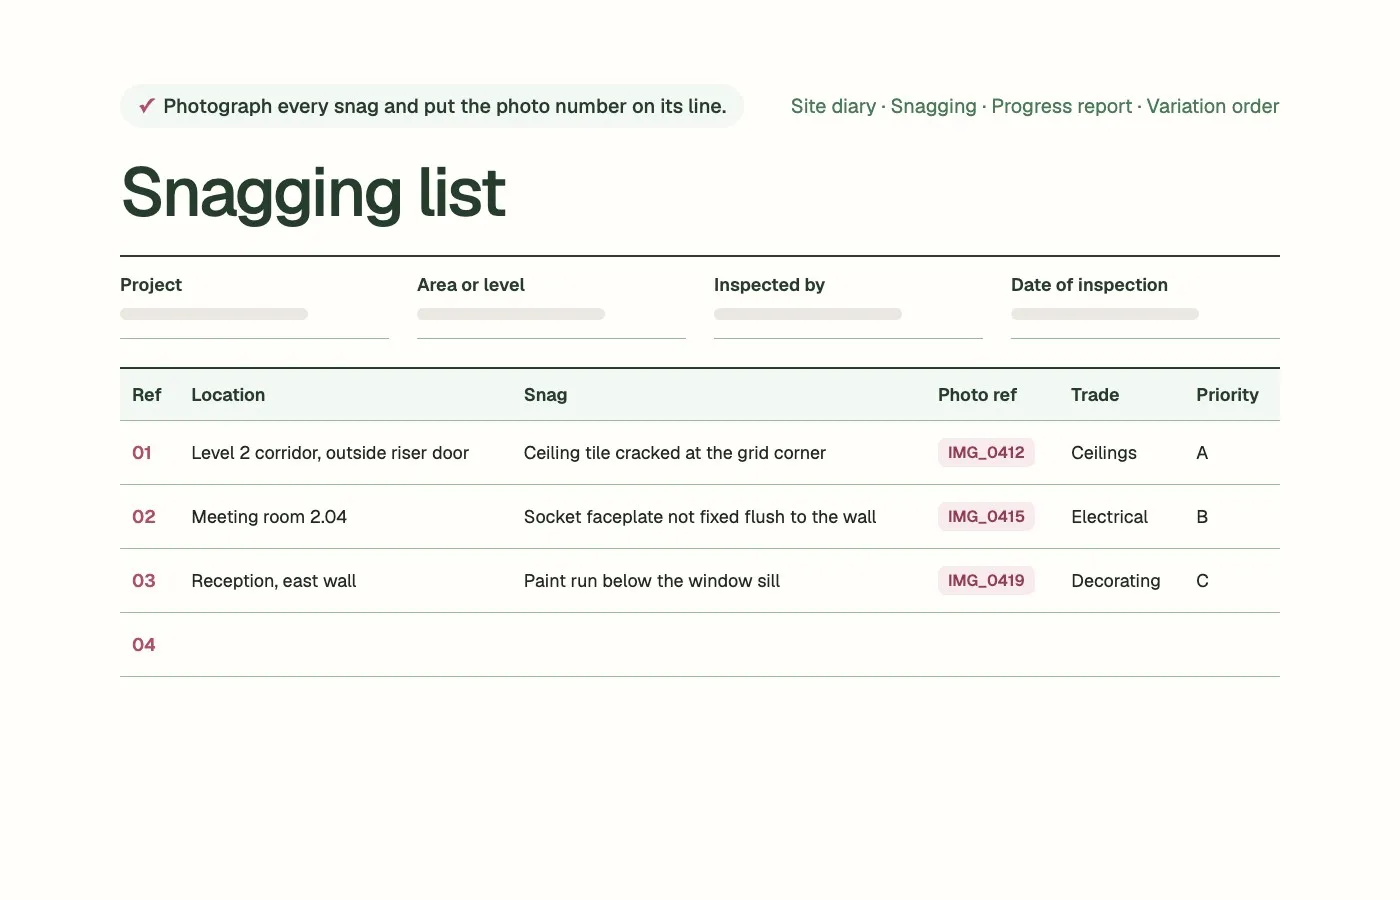Click the 'Photograph every snag' tip text
This screenshot has height=900, width=1400.
point(445,106)
